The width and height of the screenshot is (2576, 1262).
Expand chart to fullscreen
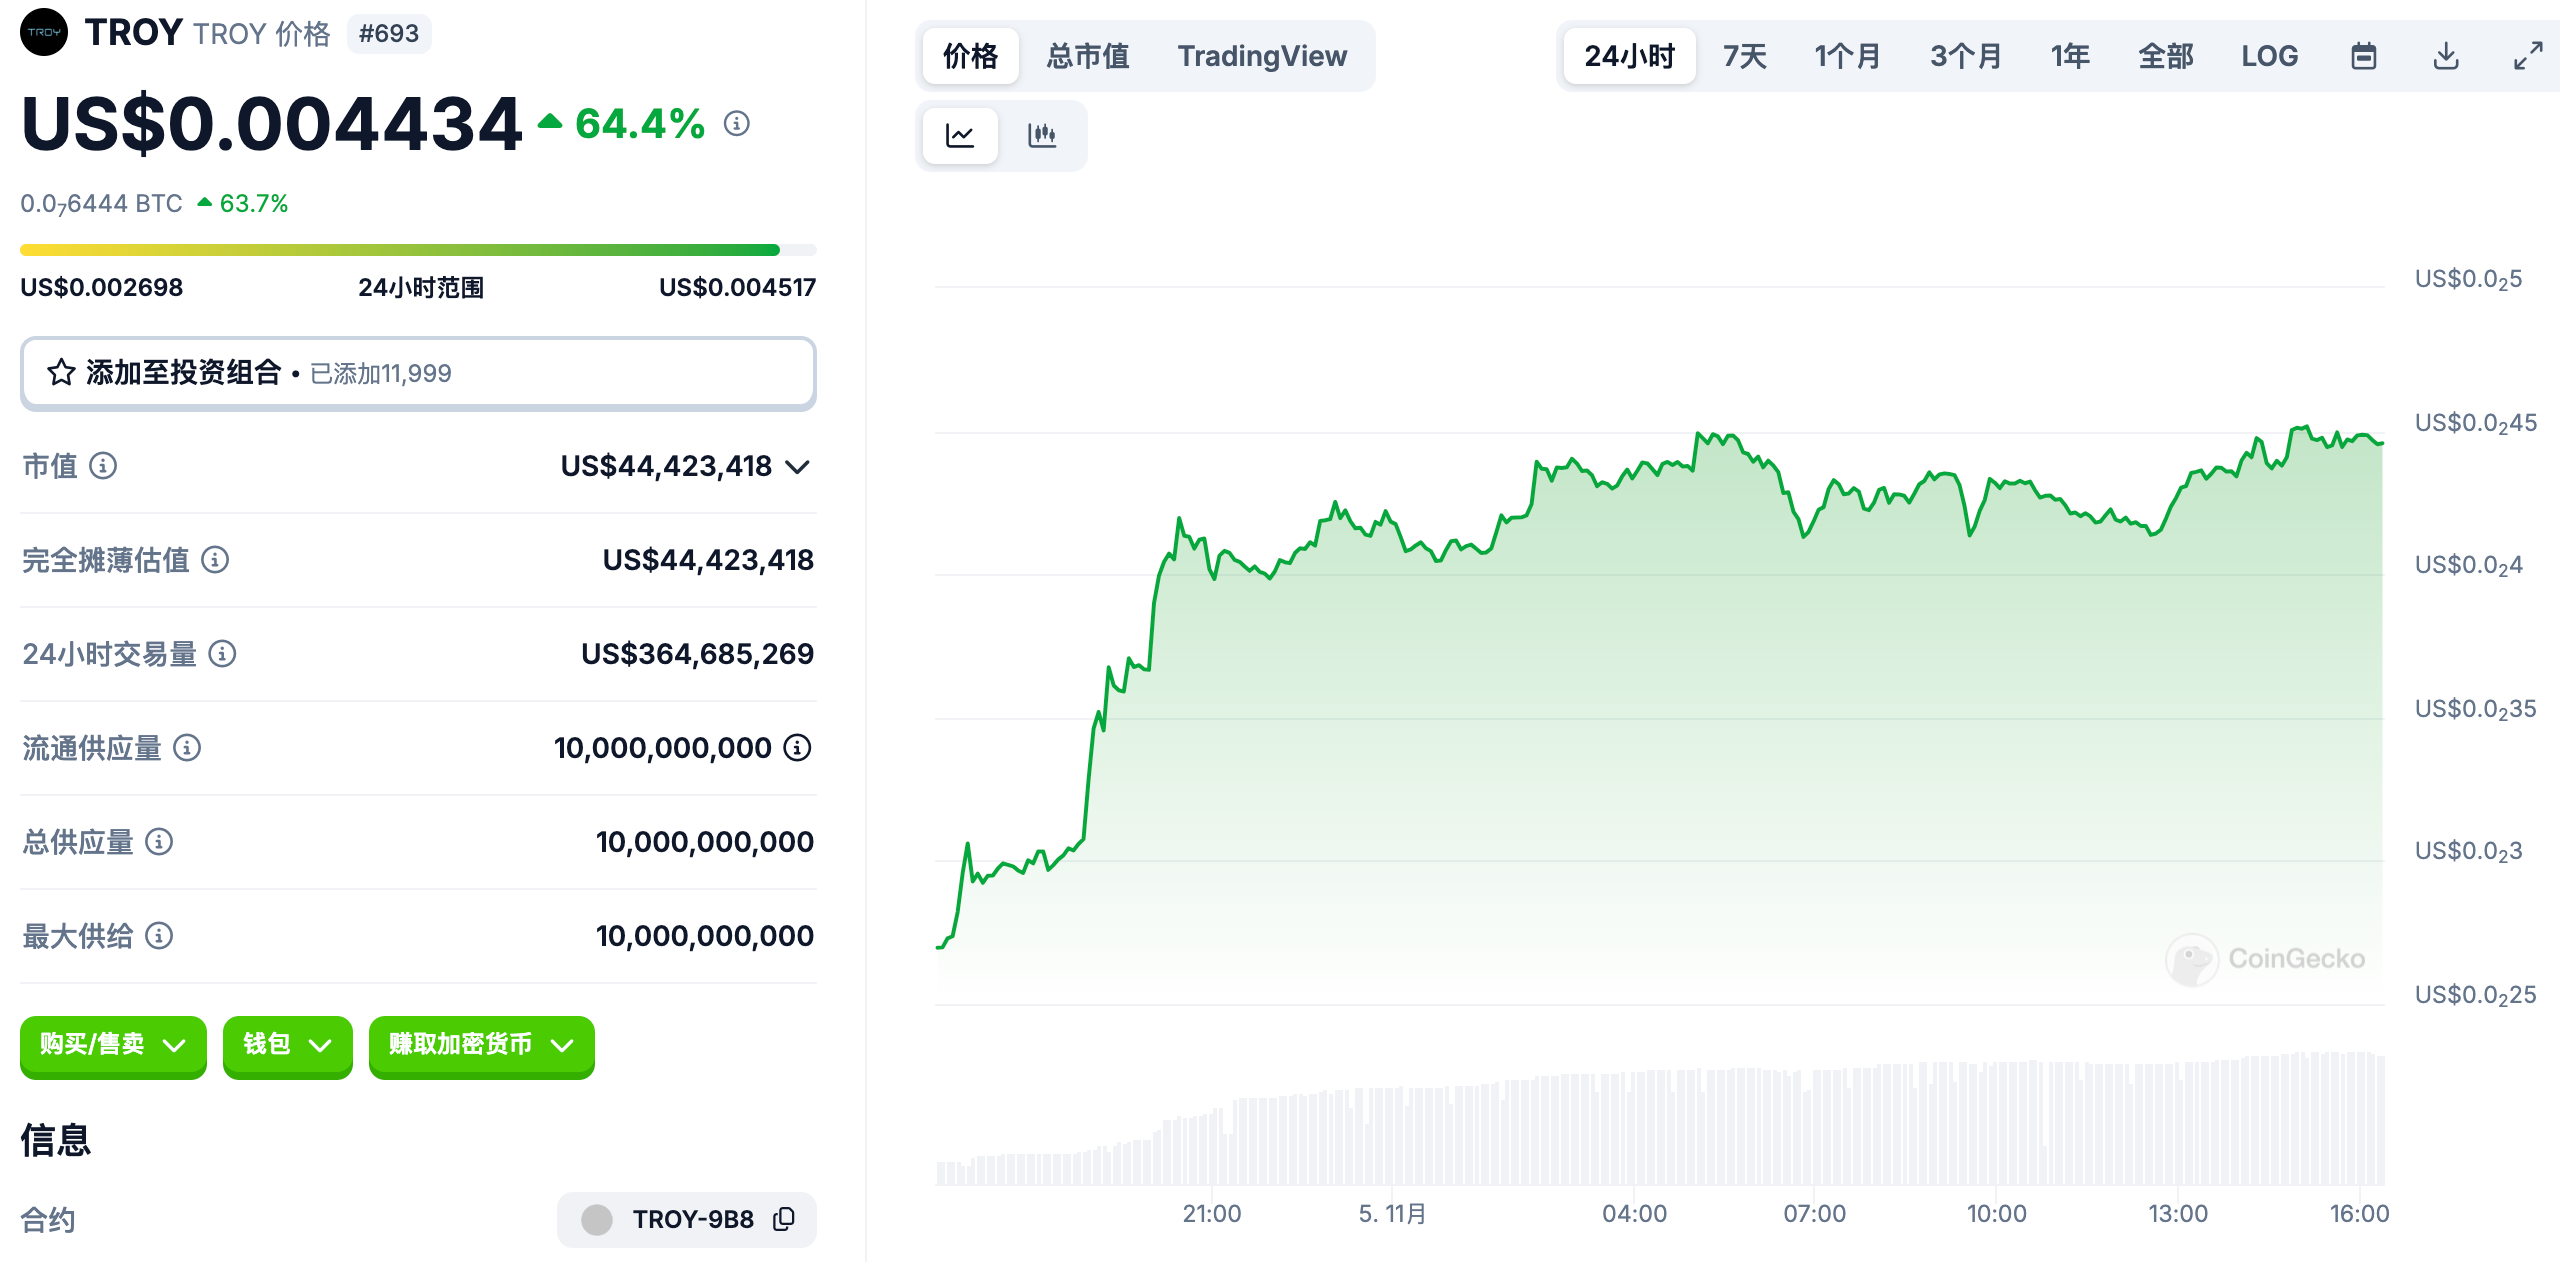point(2527,56)
